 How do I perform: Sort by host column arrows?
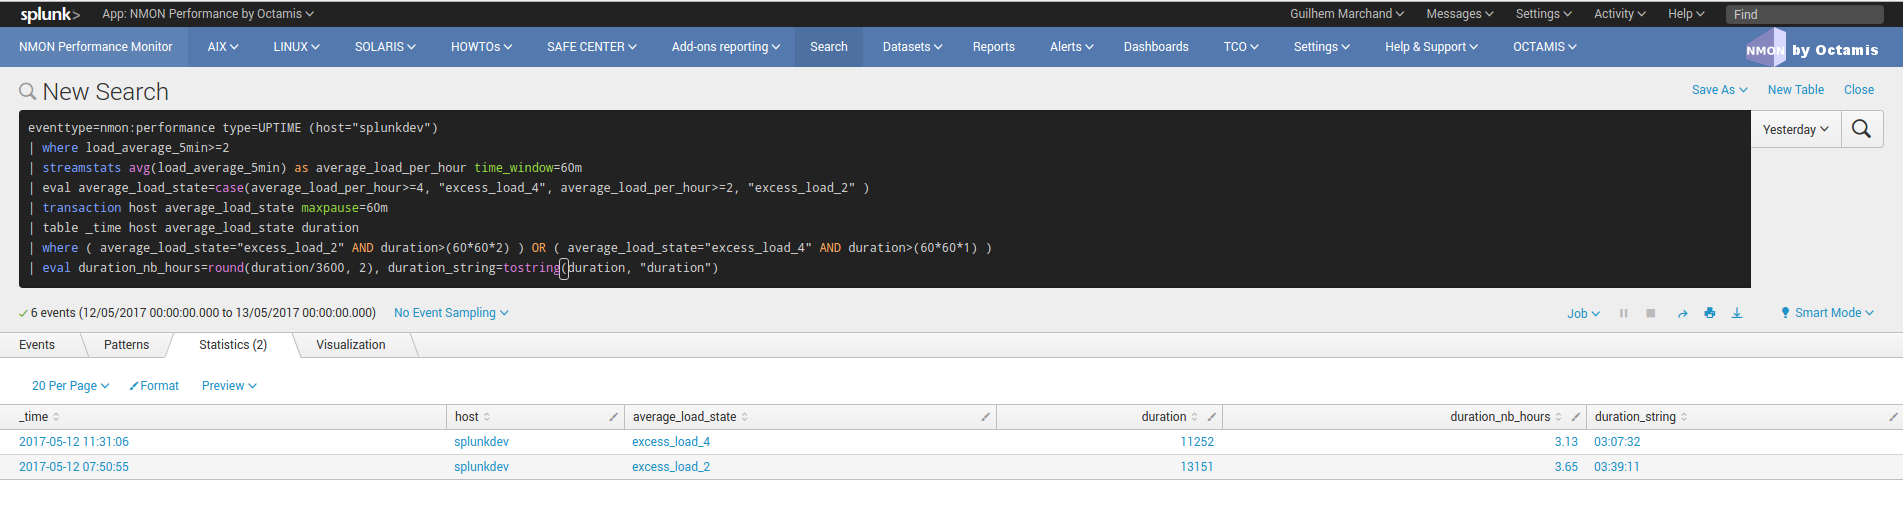tap(487, 417)
